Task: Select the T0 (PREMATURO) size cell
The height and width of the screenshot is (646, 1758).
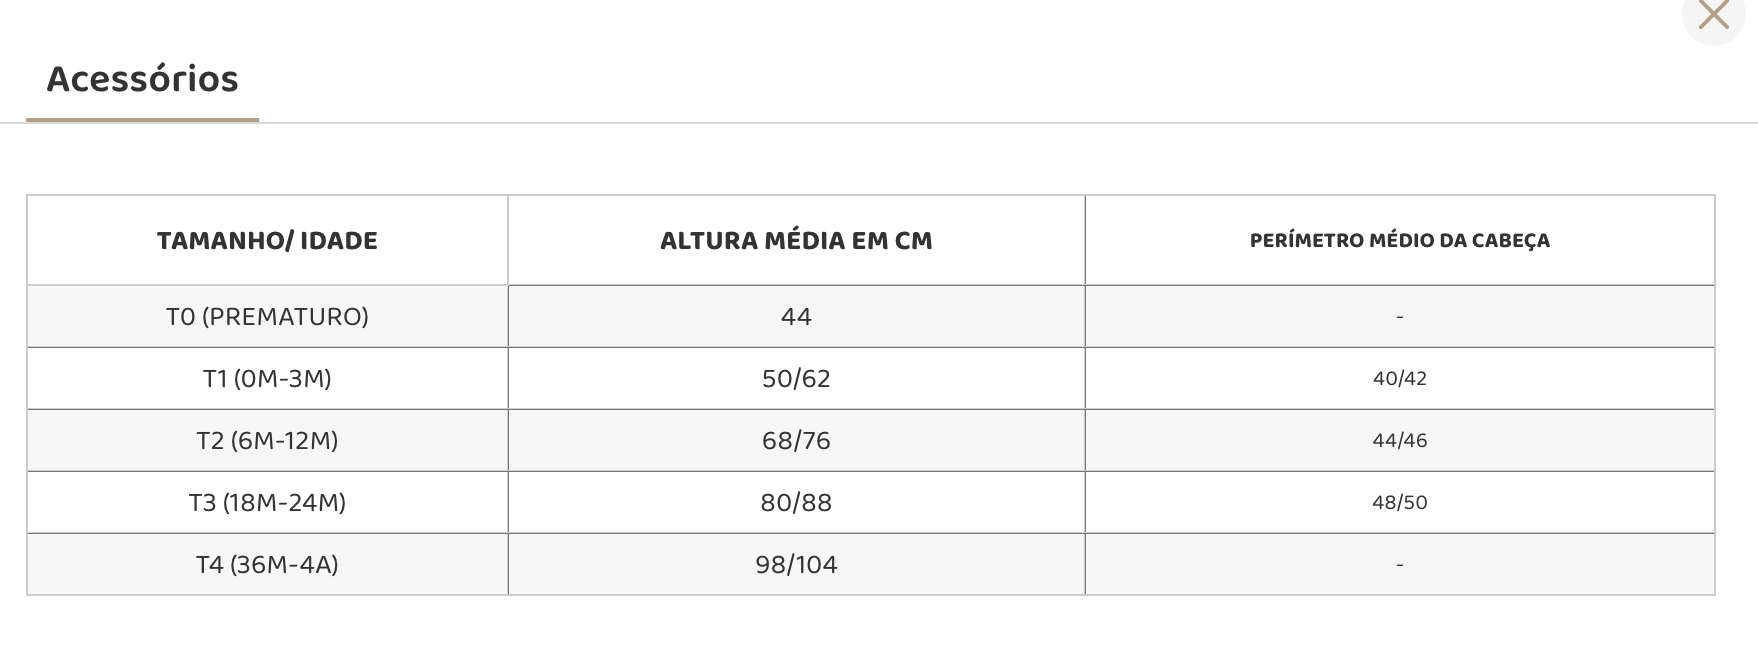Action: coord(267,317)
